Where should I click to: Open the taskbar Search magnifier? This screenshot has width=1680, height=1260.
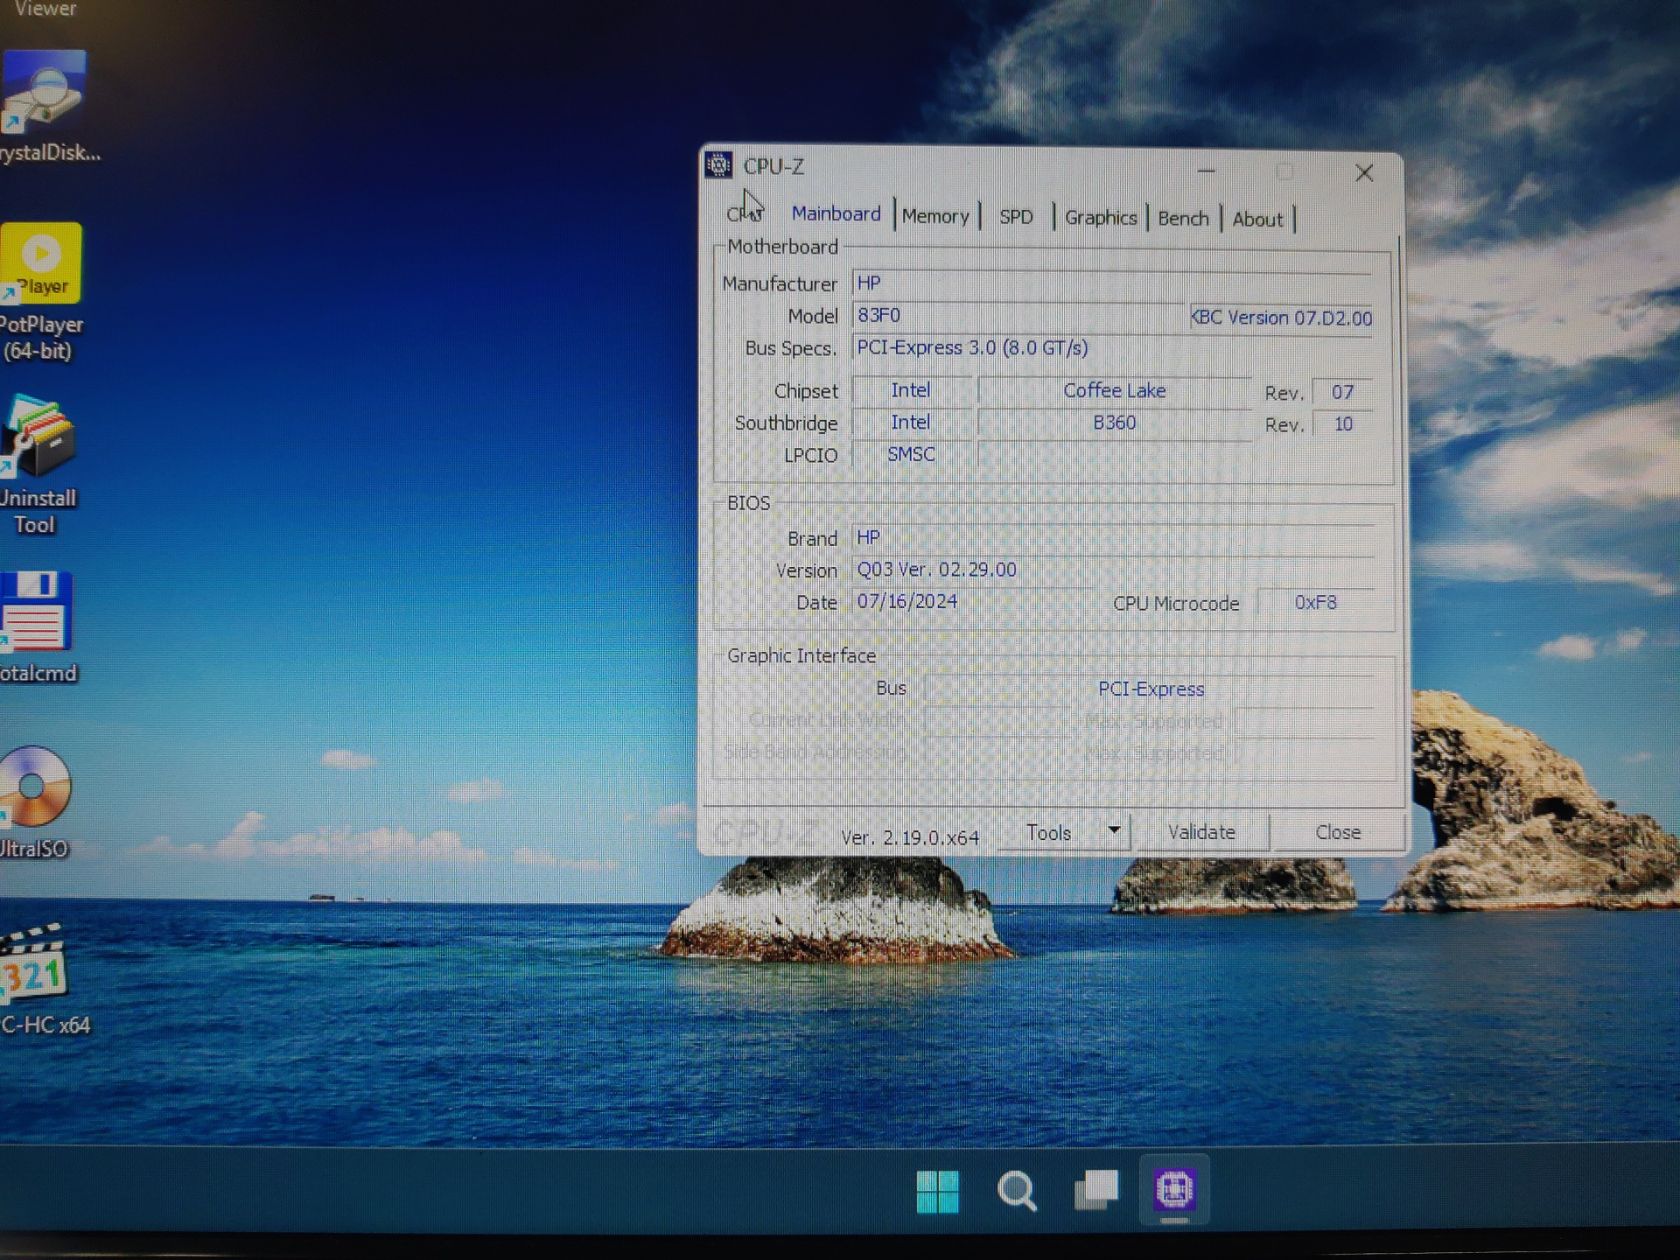click(x=1017, y=1191)
